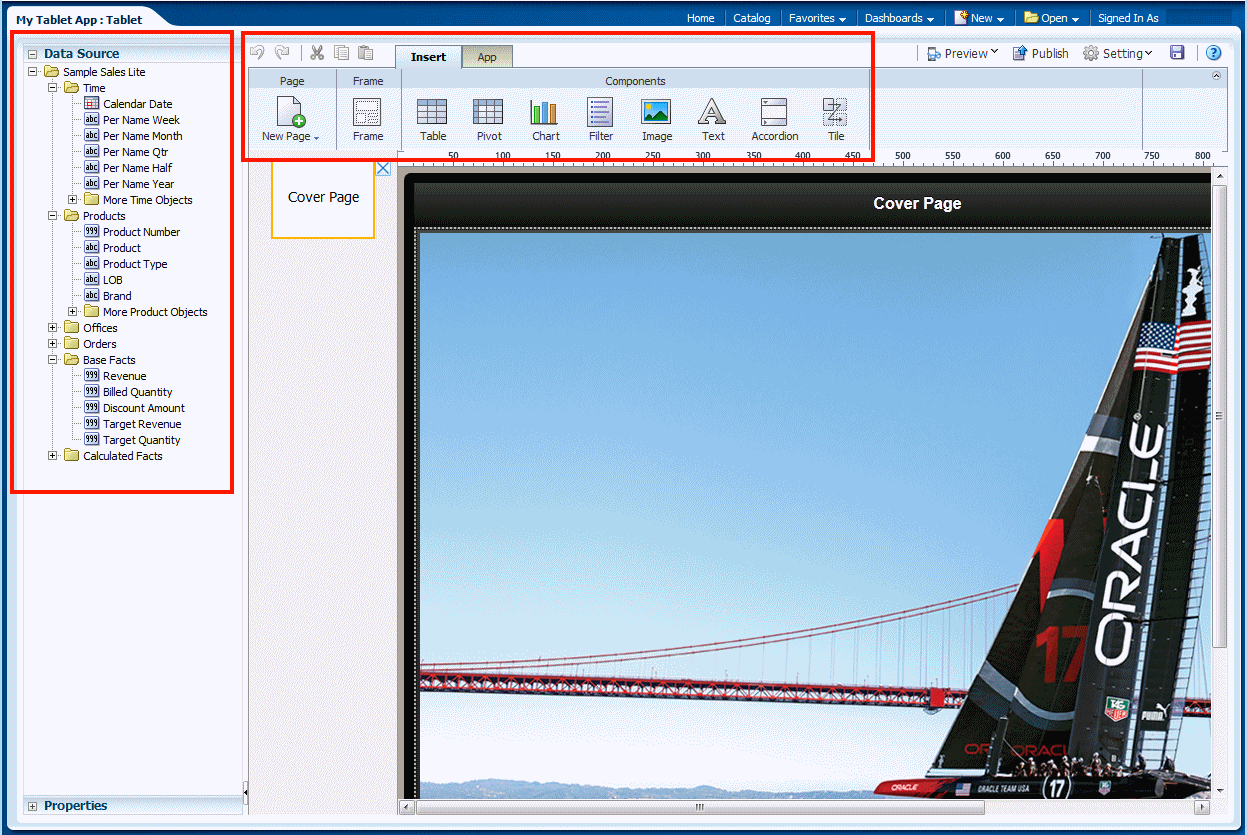Insert a Pivot table component
Image resolution: width=1248 pixels, height=835 pixels.
click(488, 120)
